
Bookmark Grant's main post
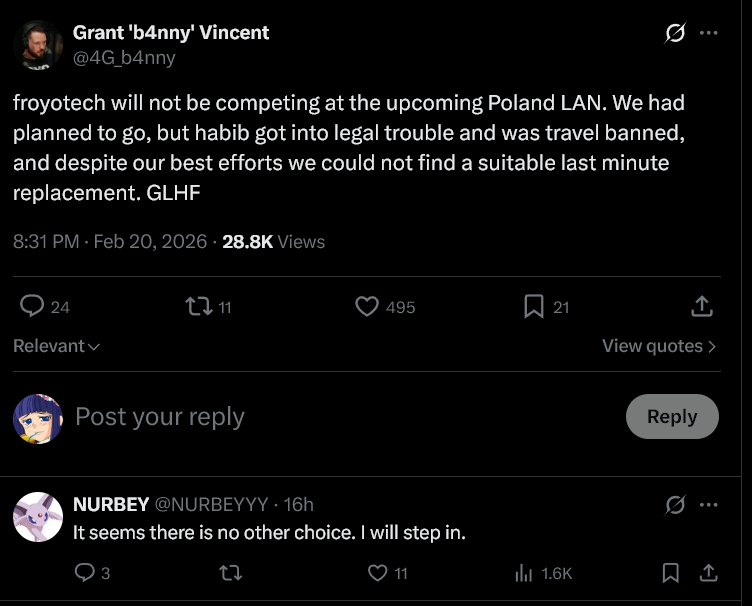tap(534, 306)
